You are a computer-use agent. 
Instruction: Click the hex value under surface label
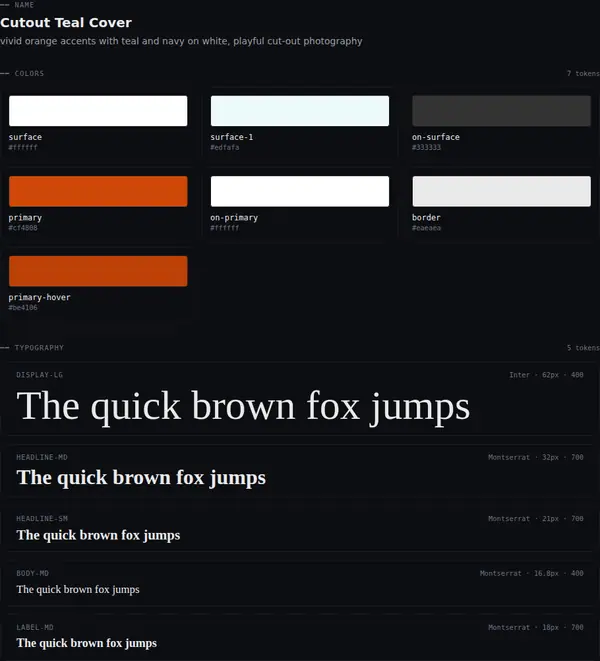tap(23, 148)
